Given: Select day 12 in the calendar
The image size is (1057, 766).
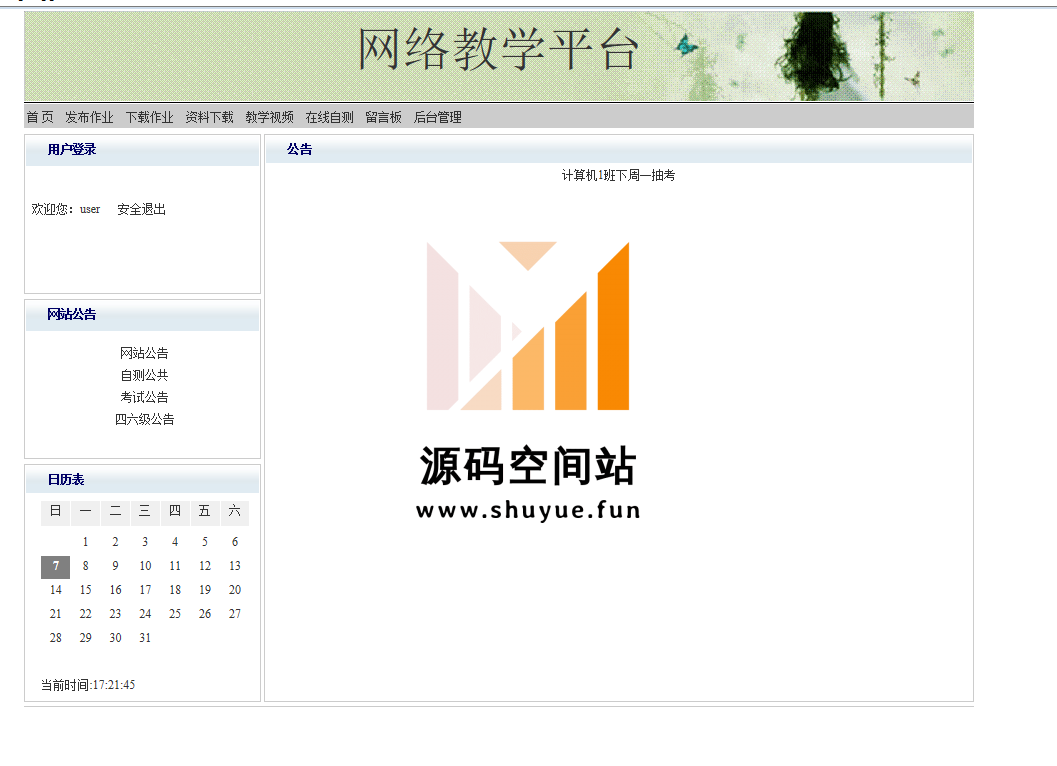Looking at the screenshot, I should [x=205, y=566].
